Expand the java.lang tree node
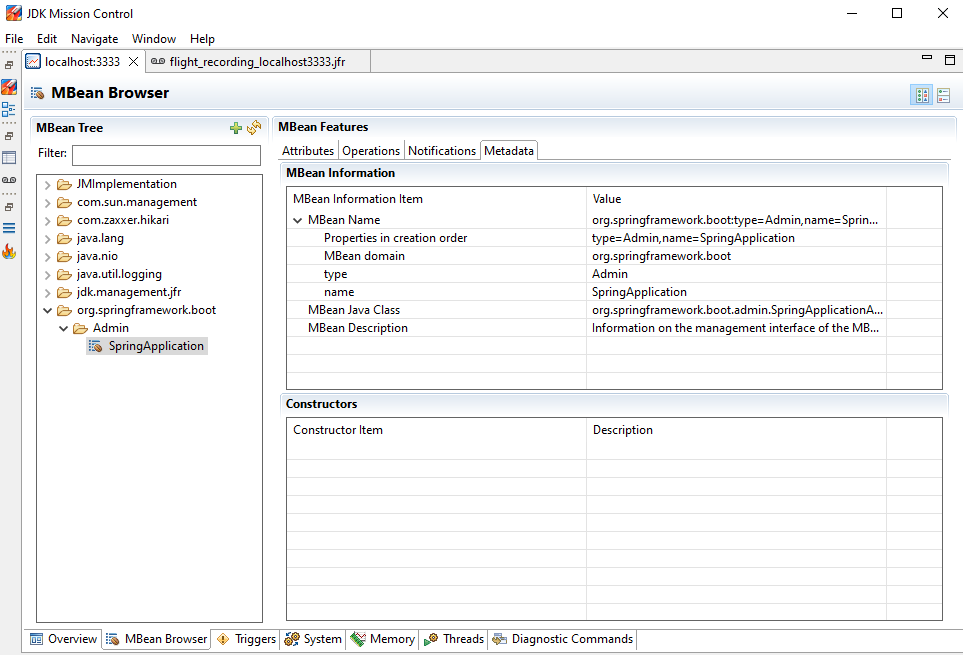Image resolution: width=965 pixels, height=659 pixels. pos(47,239)
